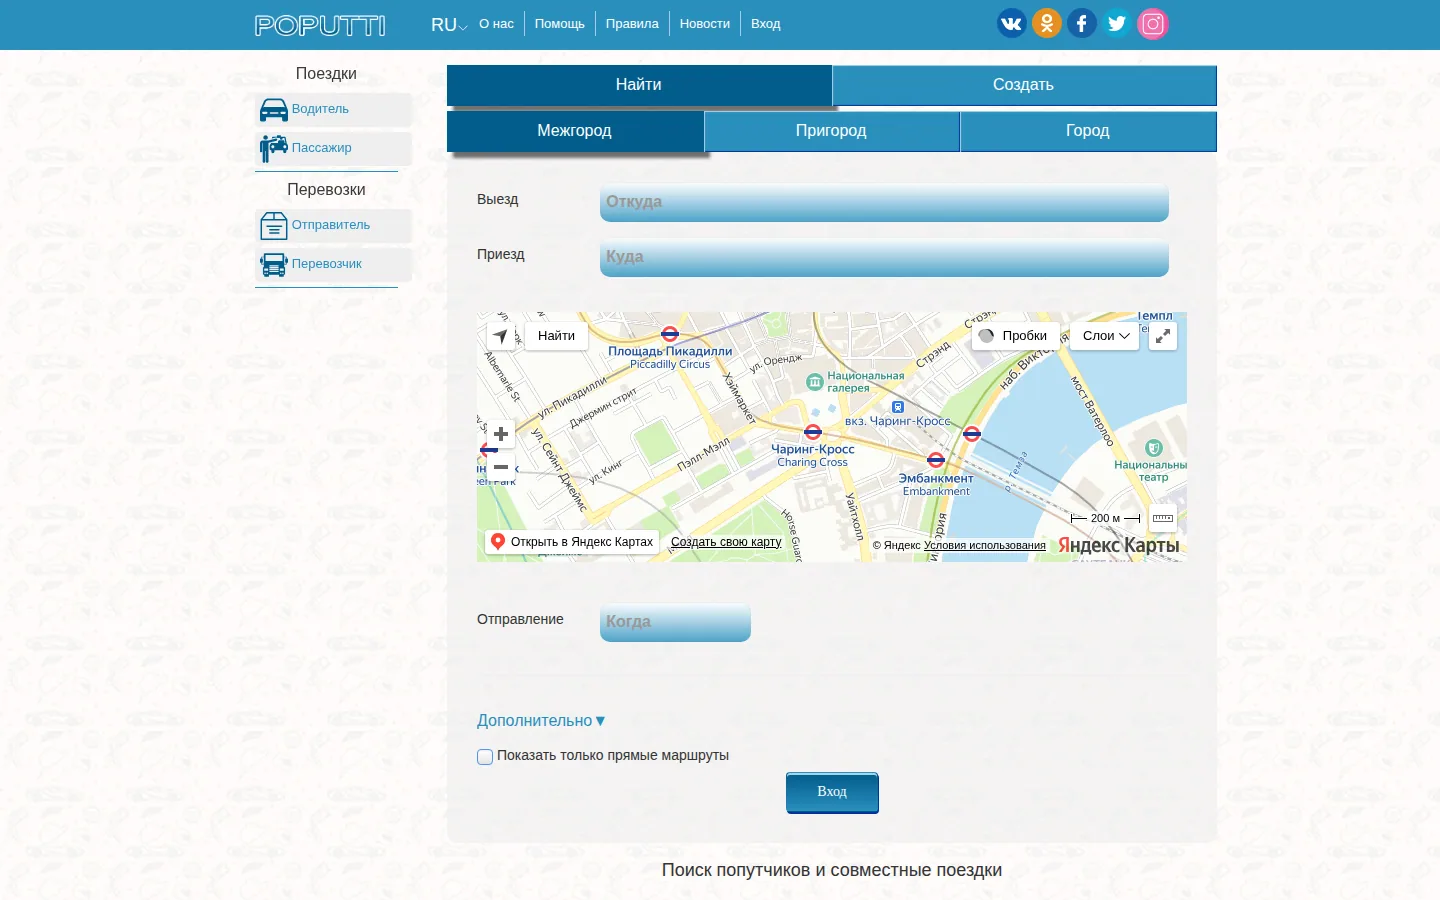Open the Слои map layers dropdown
This screenshot has width=1440, height=900.
pyautogui.click(x=1105, y=336)
